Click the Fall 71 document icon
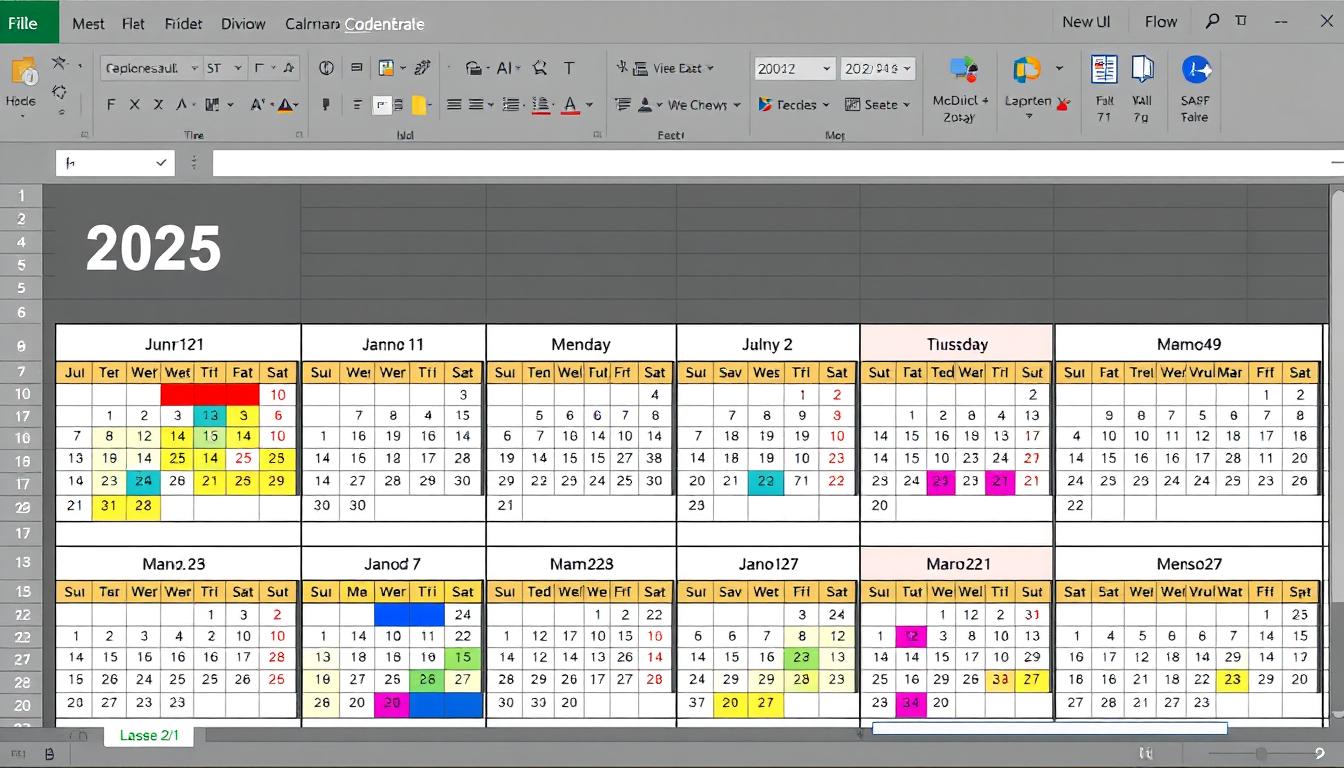The height and width of the screenshot is (768, 1344). (1104, 69)
